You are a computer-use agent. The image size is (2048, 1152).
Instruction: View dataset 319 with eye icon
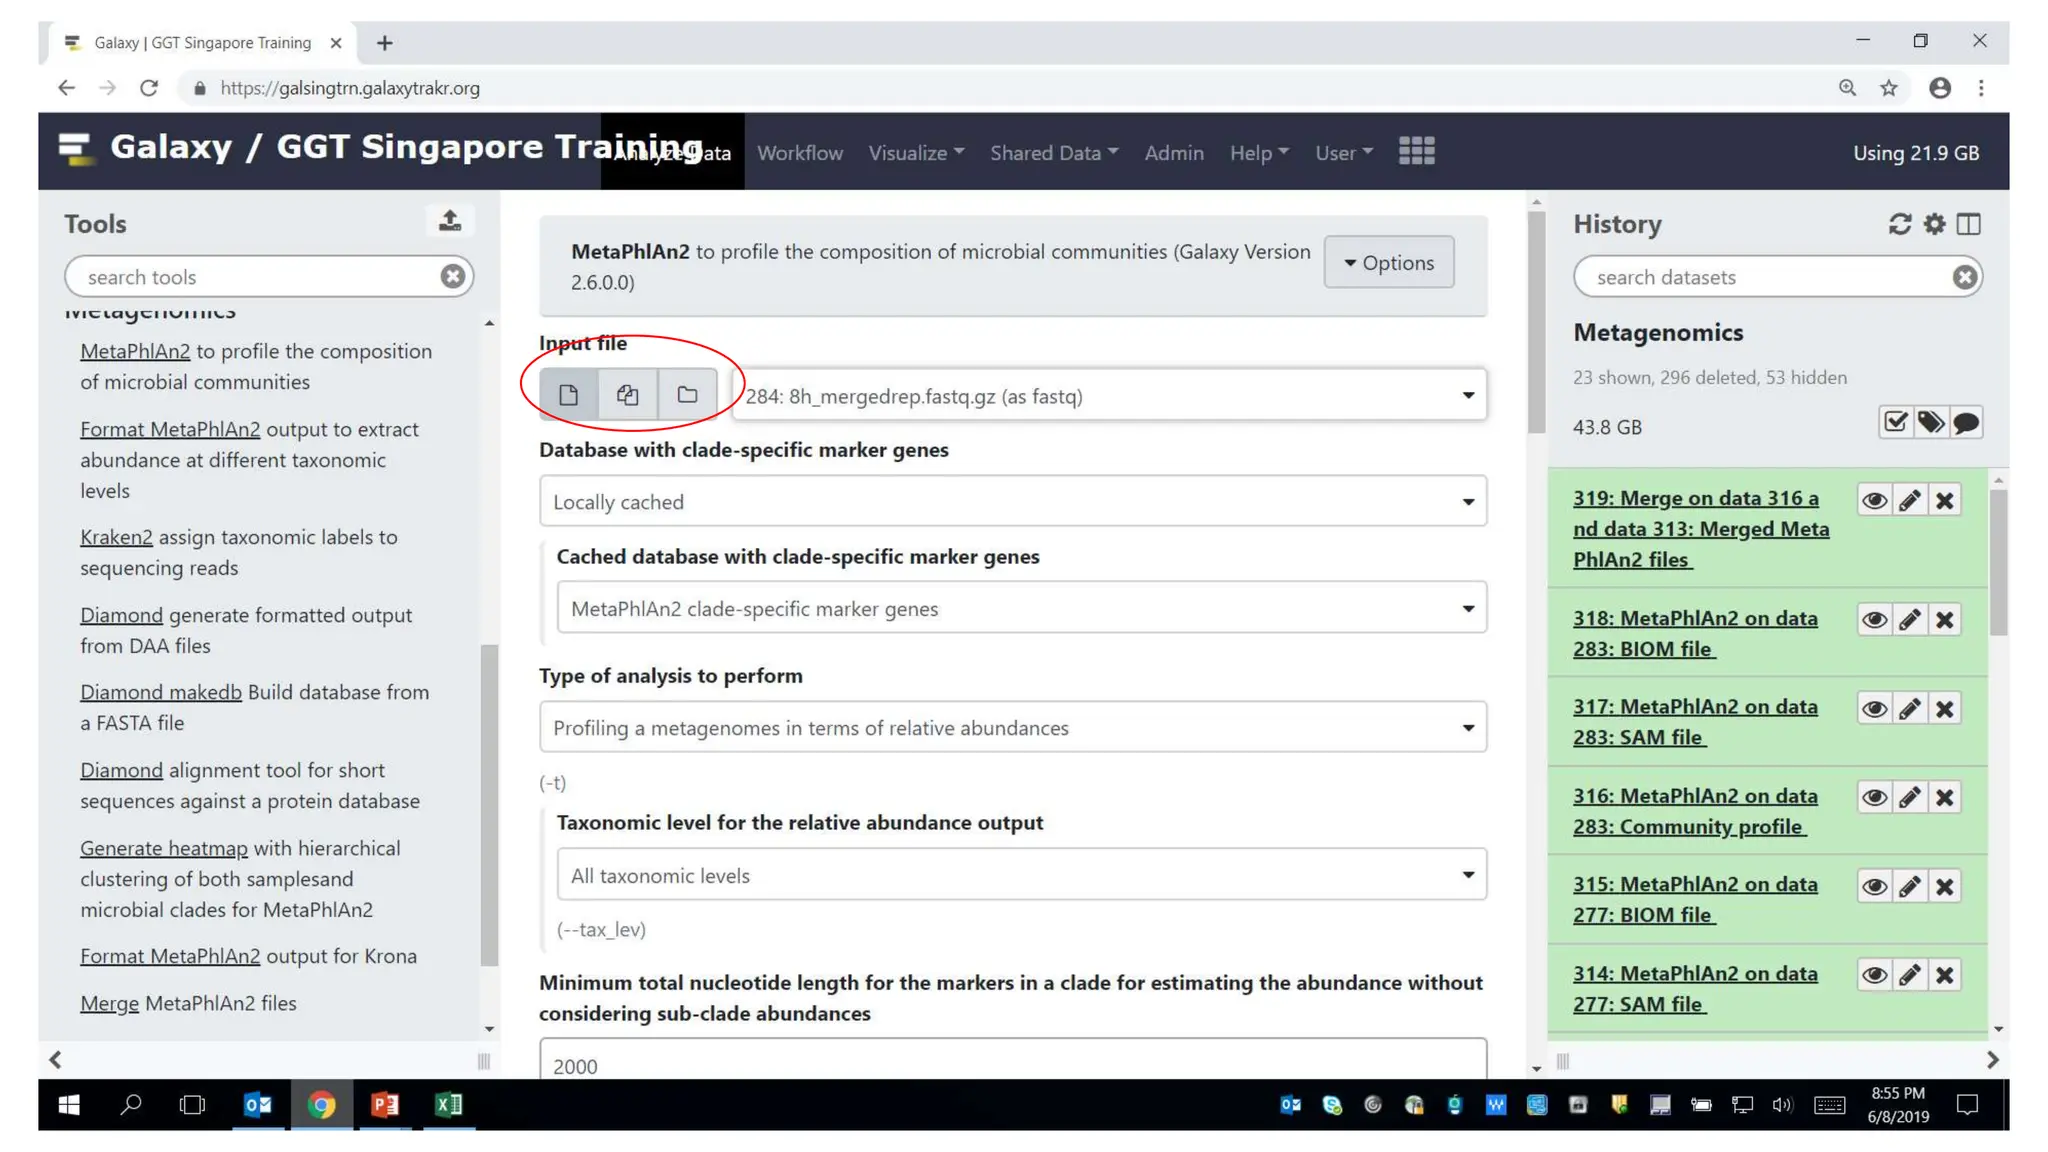coord(1874,500)
